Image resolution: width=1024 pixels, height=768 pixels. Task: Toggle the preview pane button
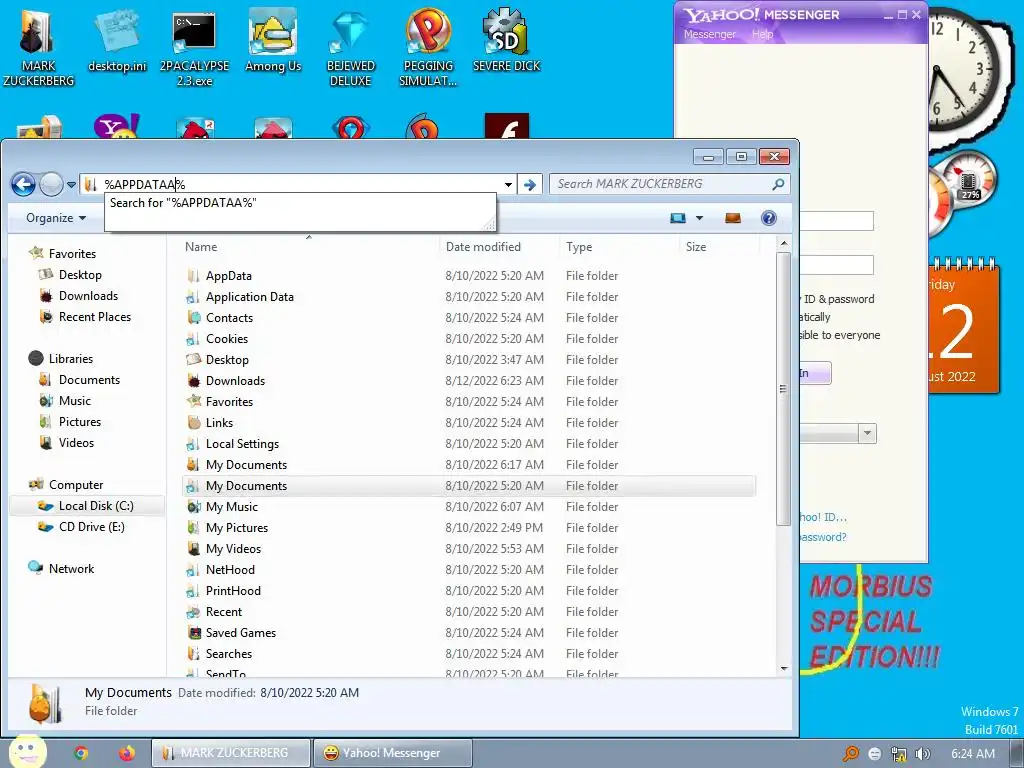pos(733,218)
